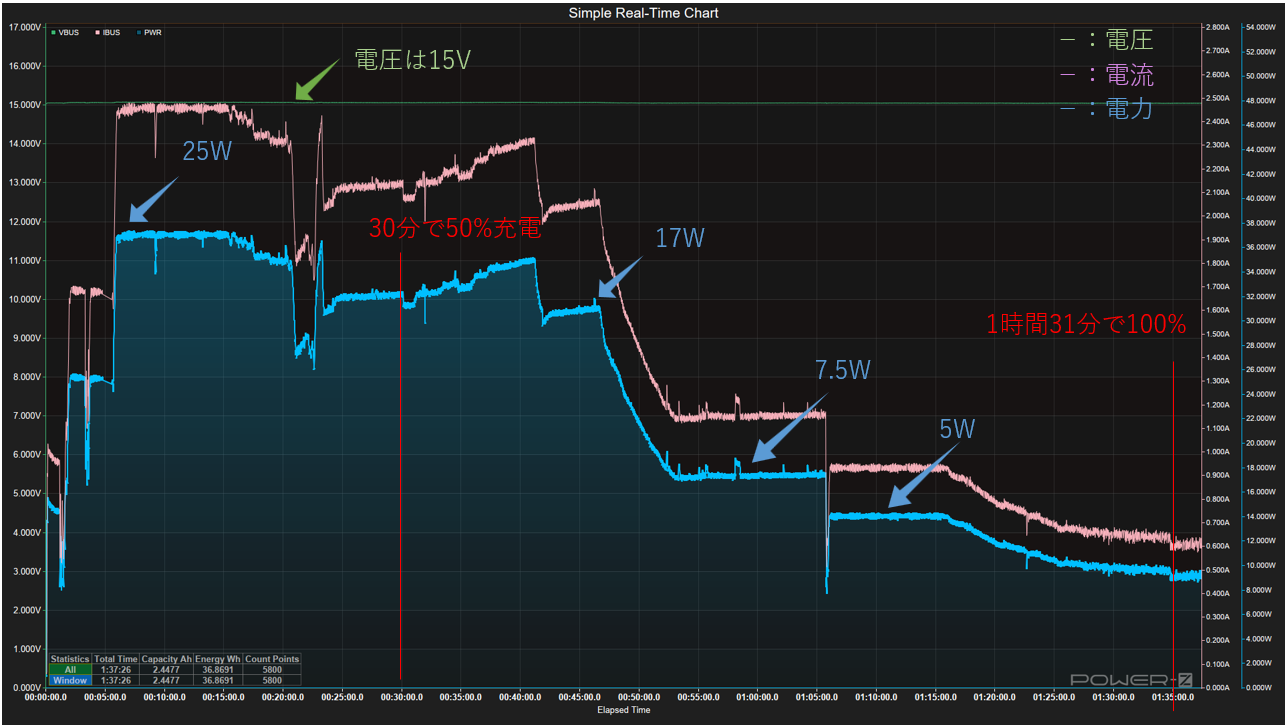Select the blue Window statistics row
The height and width of the screenshot is (727, 1285).
[174, 680]
